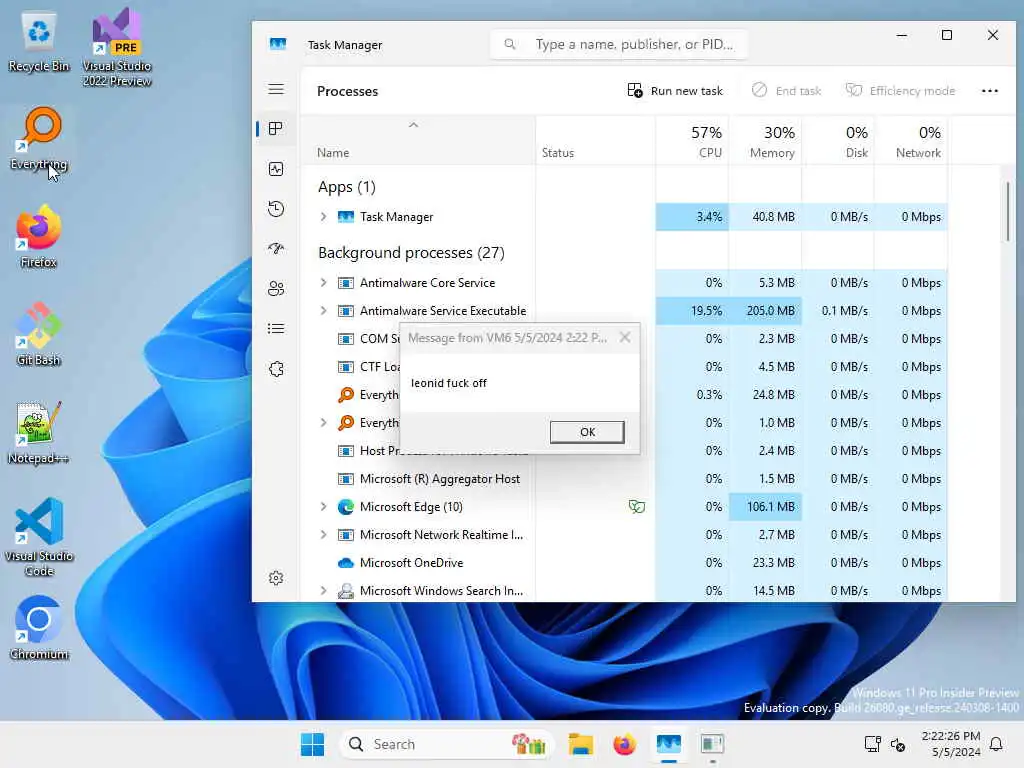Click the Task Manager vertical scrollbar
The width and height of the screenshot is (1024, 768).
(1007, 212)
